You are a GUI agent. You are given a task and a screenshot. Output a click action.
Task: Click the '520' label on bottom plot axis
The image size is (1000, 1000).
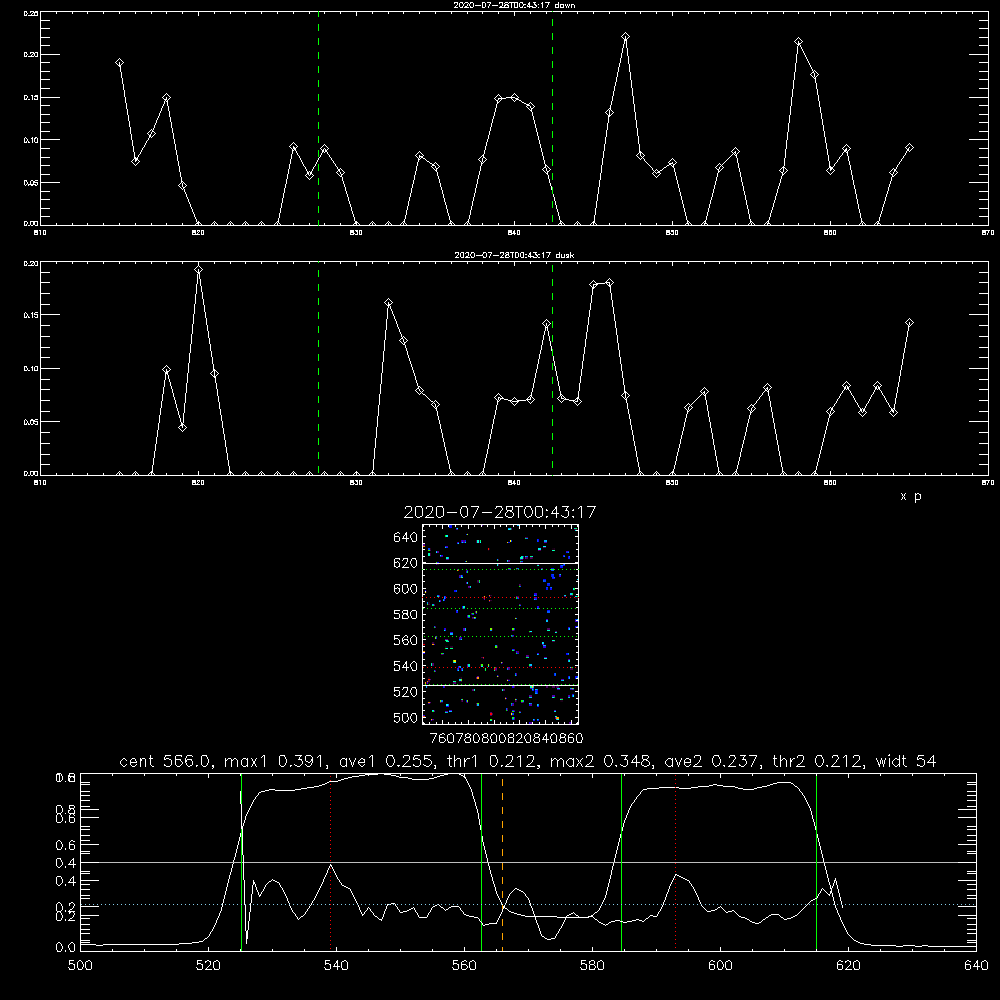point(208,966)
